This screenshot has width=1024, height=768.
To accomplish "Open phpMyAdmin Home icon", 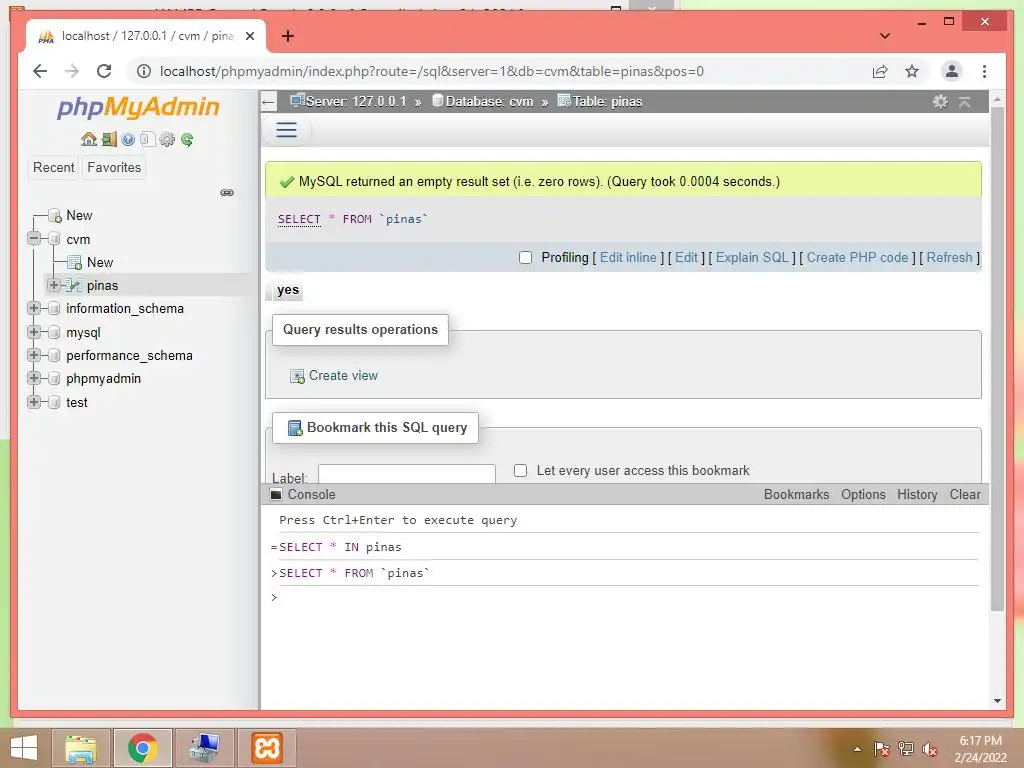I will pyautogui.click(x=89, y=139).
